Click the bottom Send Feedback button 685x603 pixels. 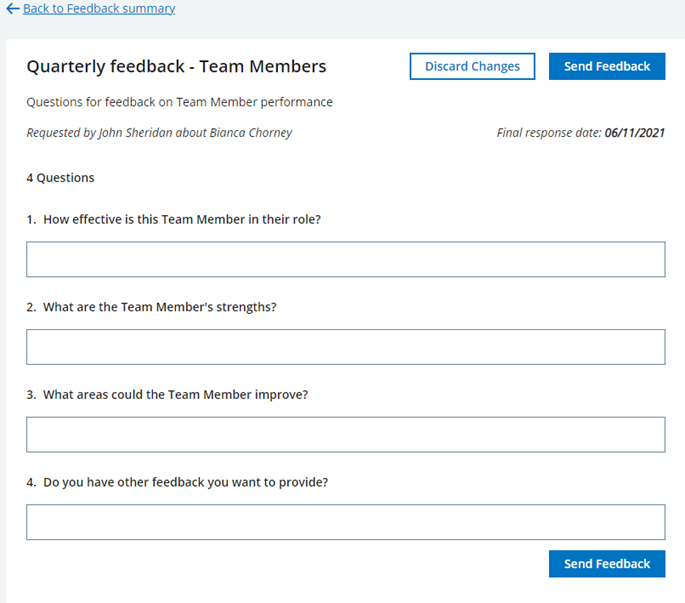(x=606, y=564)
